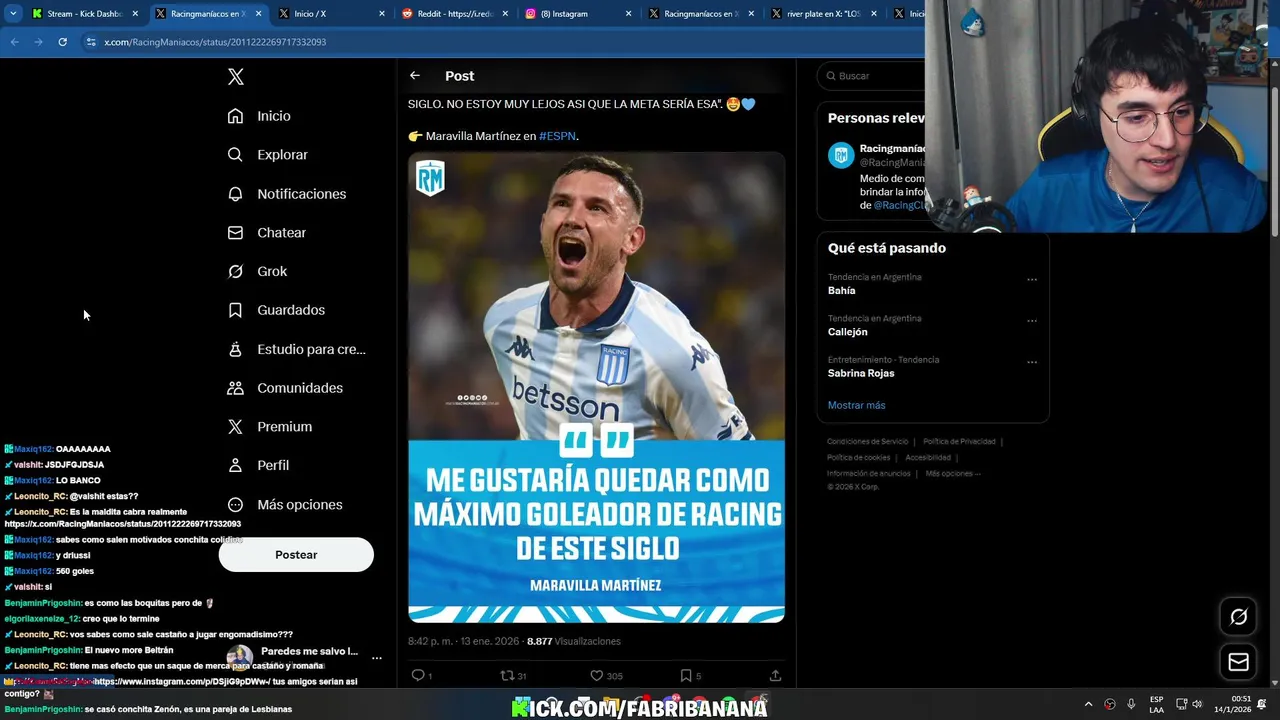Switch to river plate en X tab
The width and height of the screenshot is (1280, 720).
click(825, 14)
